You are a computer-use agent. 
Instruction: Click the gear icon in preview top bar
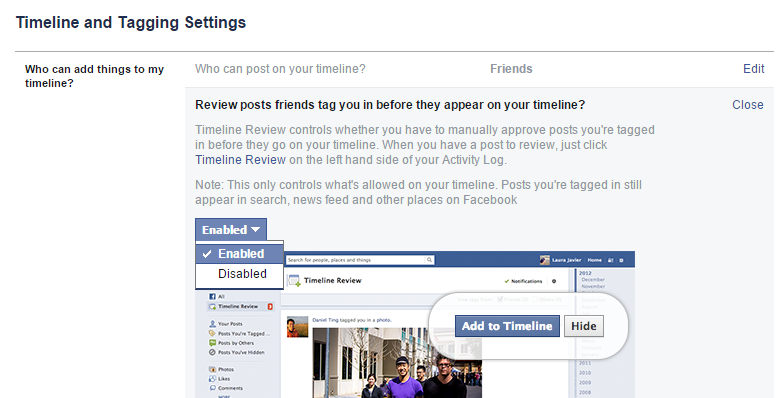(x=621, y=260)
